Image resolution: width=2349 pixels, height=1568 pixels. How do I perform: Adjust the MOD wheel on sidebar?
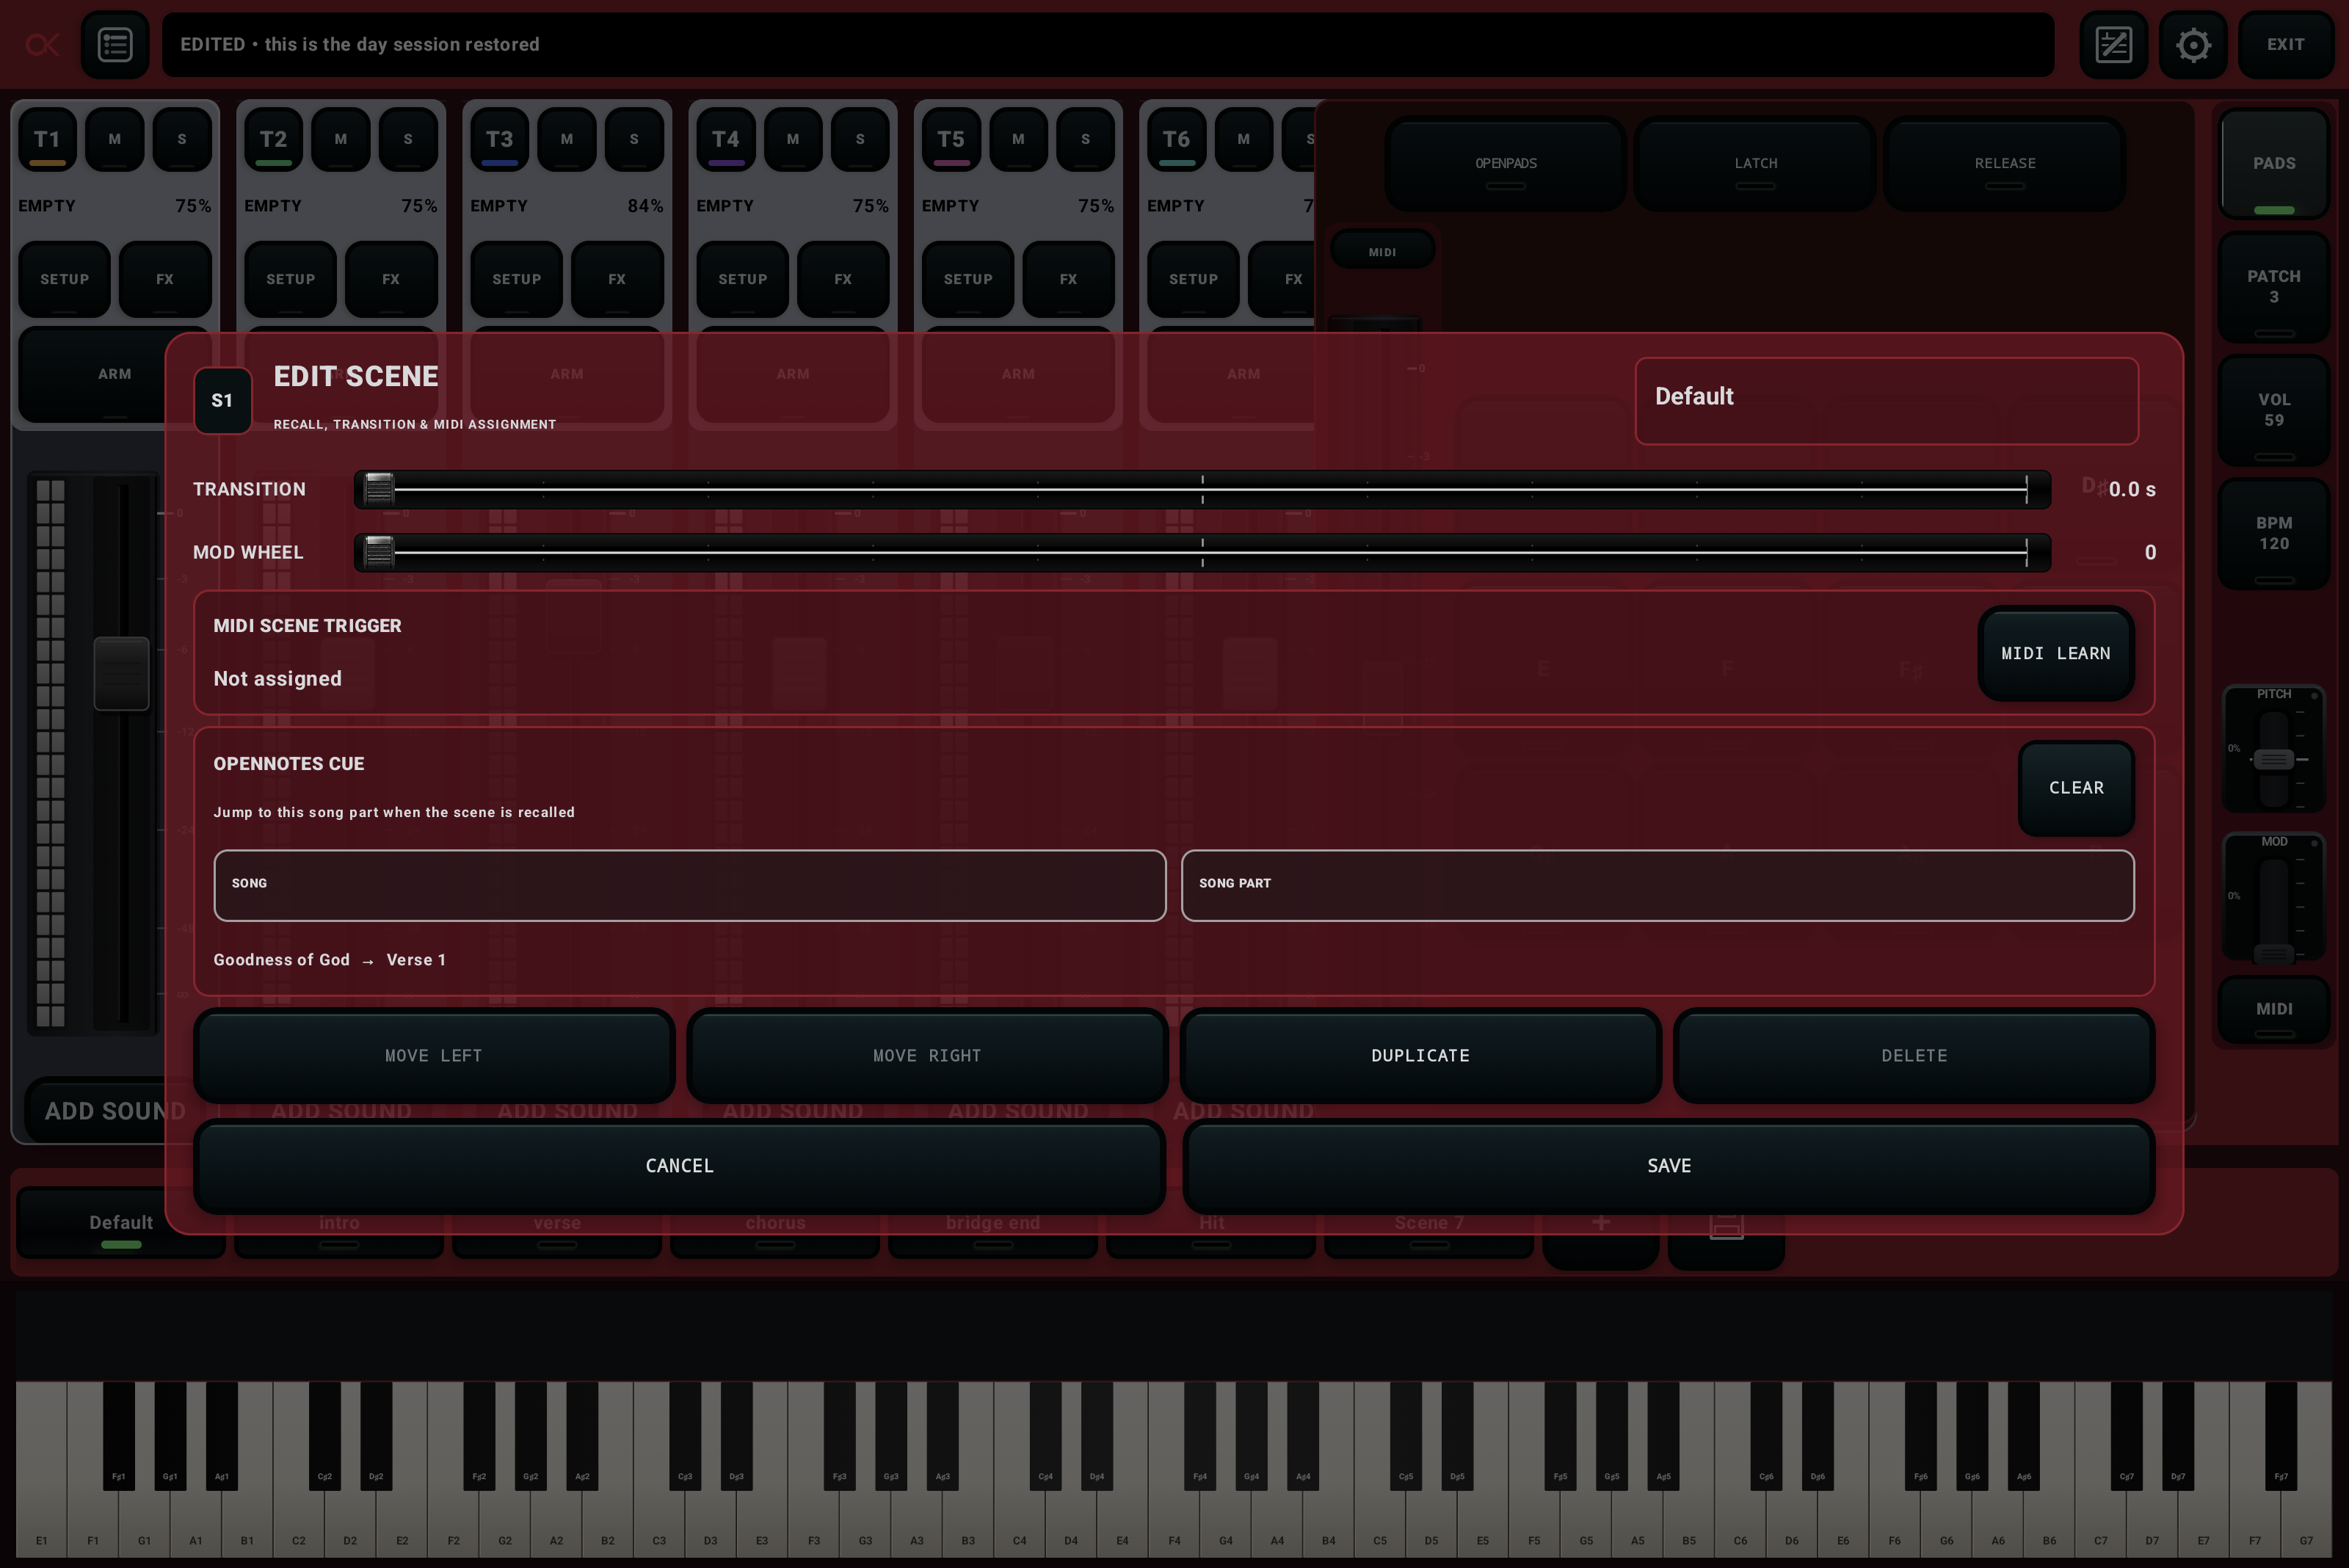[x=2273, y=953]
